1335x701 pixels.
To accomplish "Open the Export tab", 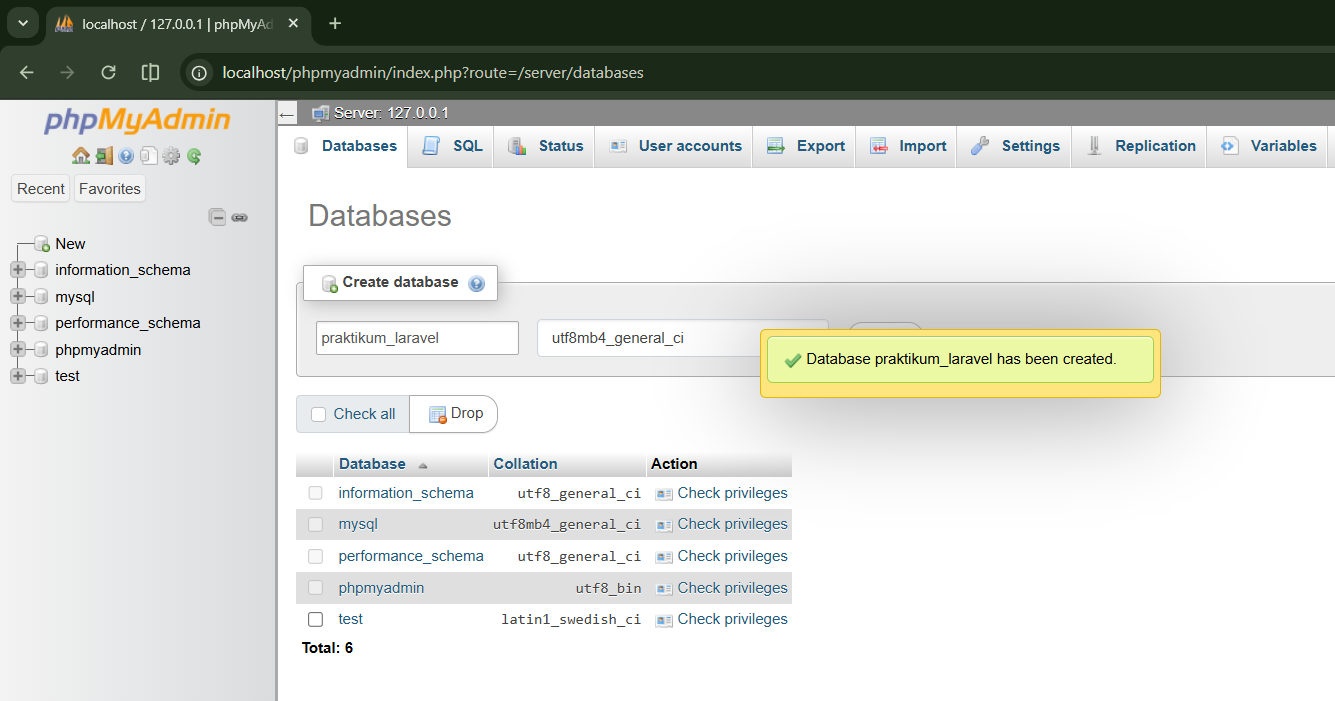I will [806, 146].
